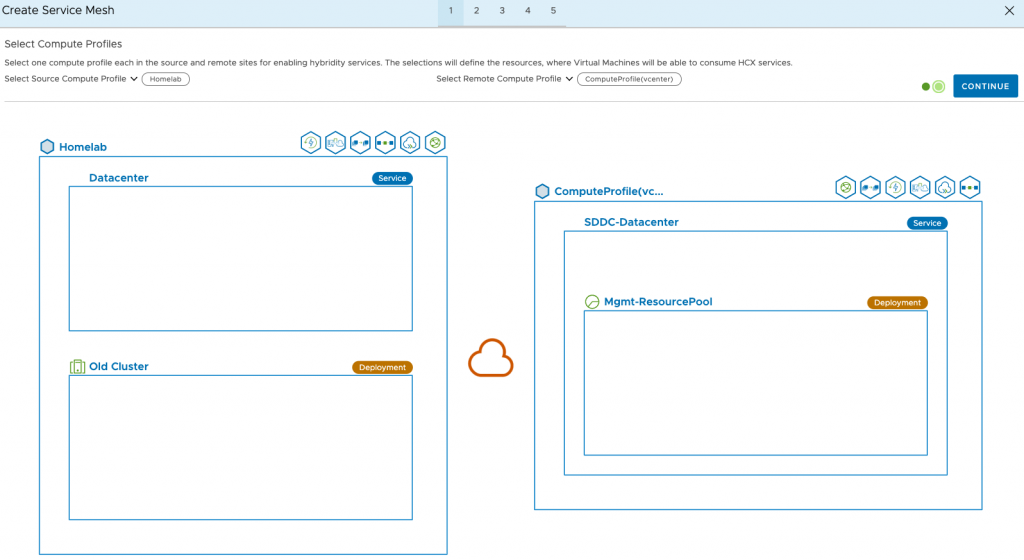Click the SDDC-Datacenter label
The height and width of the screenshot is (560, 1024).
point(631,222)
